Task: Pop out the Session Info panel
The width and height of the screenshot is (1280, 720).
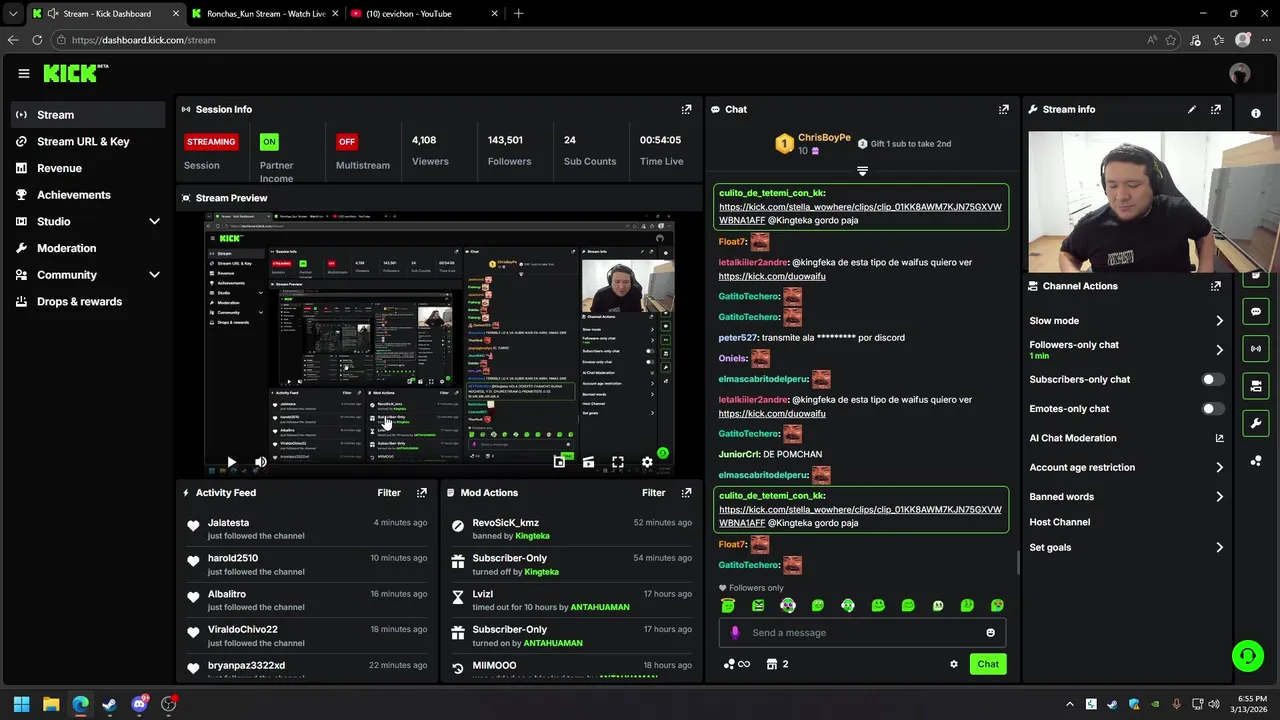Action: click(686, 109)
